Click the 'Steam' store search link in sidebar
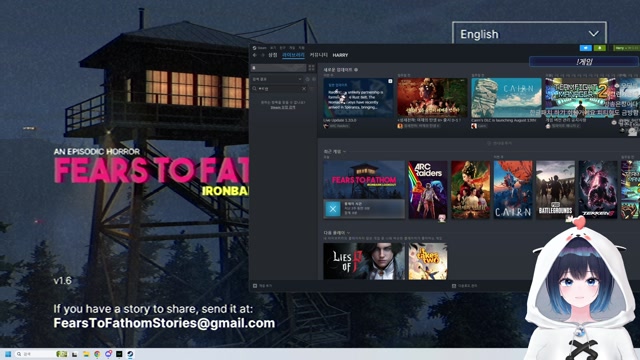The width and height of the screenshot is (640, 360). (x=282, y=107)
